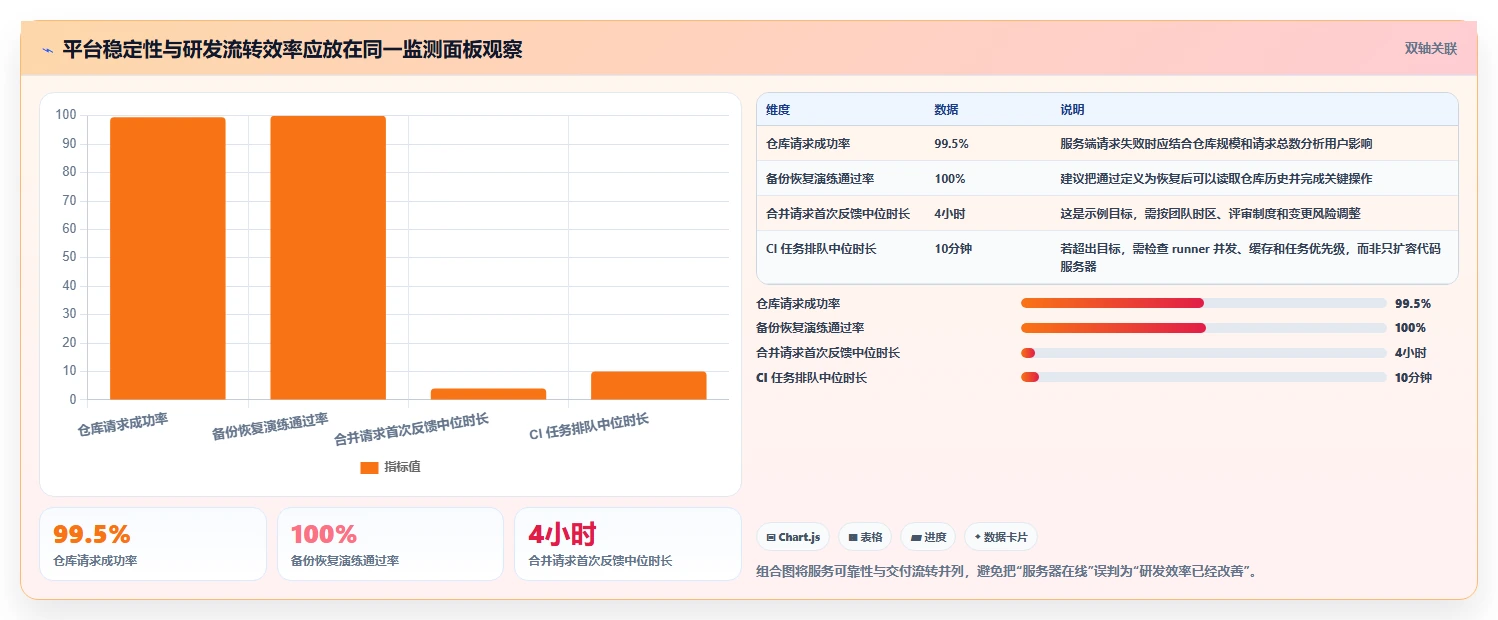This screenshot has width=1498, height=620.
Task: Click the 合并请求首次反馈中位时长 table row label
Action: coord(838,213)
